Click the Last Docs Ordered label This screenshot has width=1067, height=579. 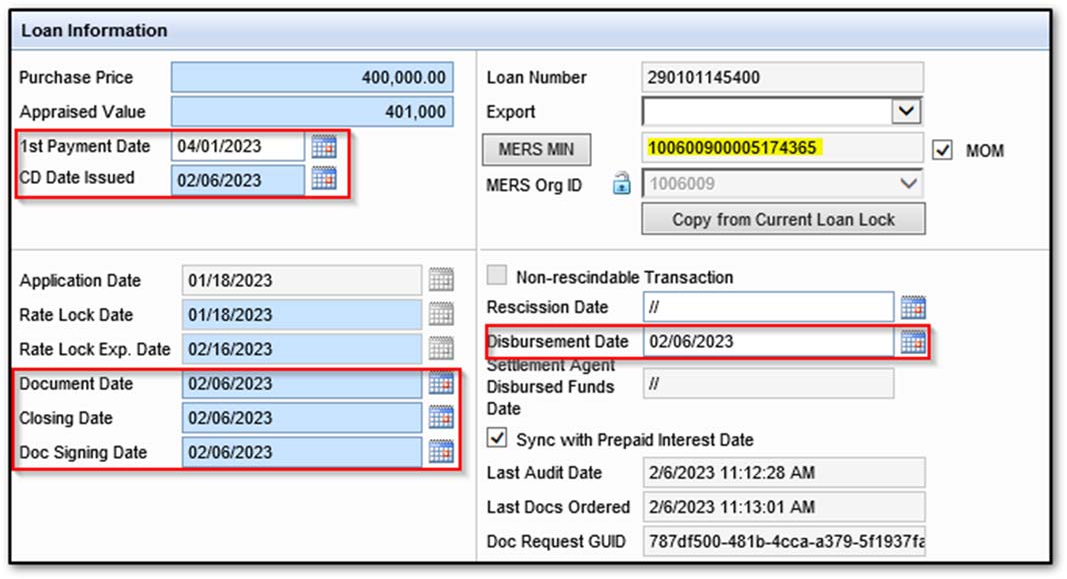(x=558, y=507)
